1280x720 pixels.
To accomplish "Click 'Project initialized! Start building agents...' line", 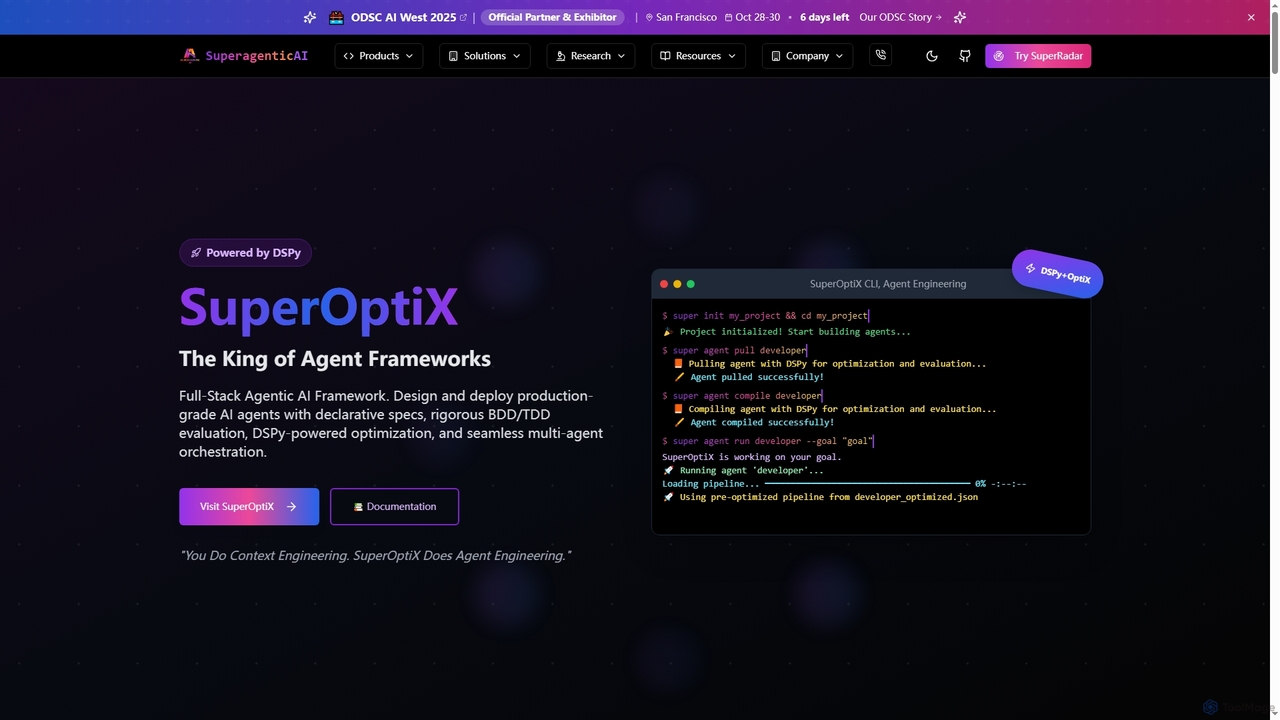I will coord(787,332).
